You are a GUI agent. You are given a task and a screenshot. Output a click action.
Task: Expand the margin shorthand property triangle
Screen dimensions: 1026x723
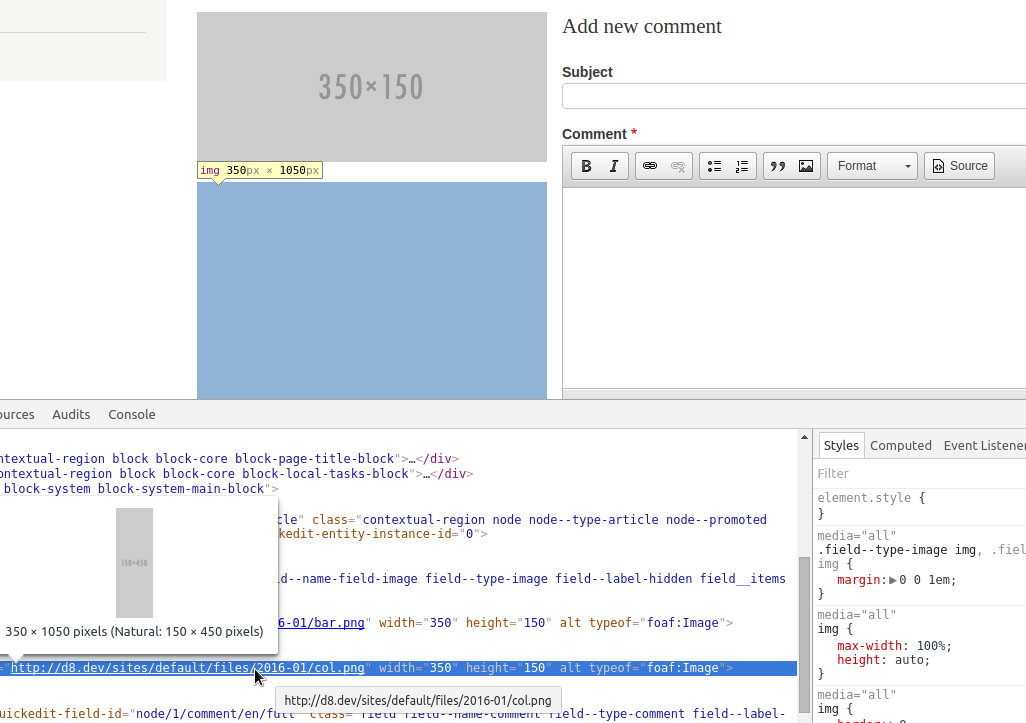pos(893,580)
